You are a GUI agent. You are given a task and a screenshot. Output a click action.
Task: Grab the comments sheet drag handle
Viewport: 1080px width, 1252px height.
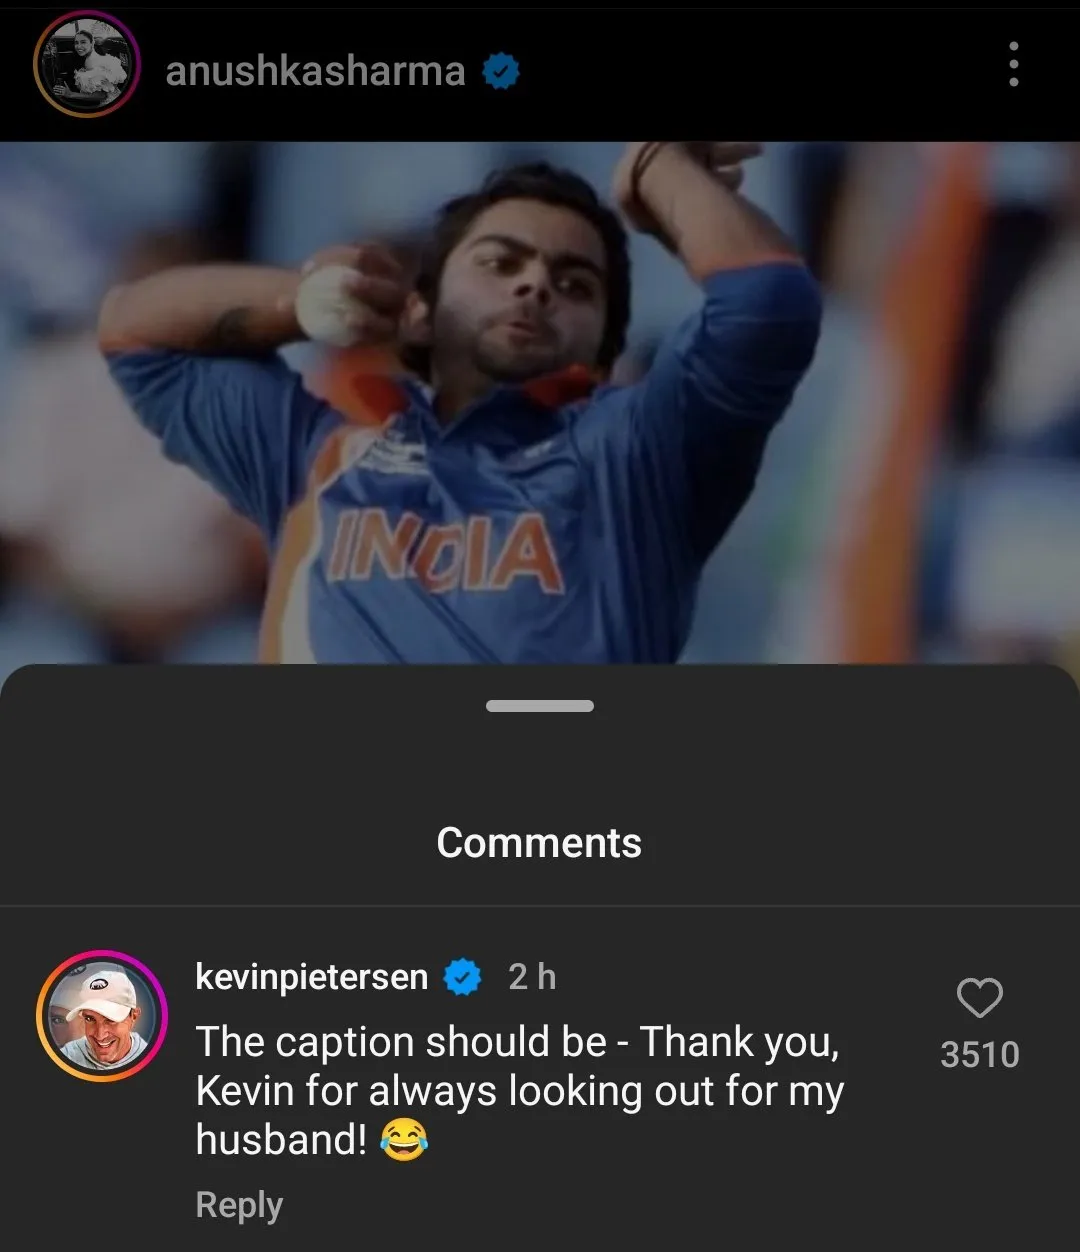pyautogui.click(x=540, y=706)
